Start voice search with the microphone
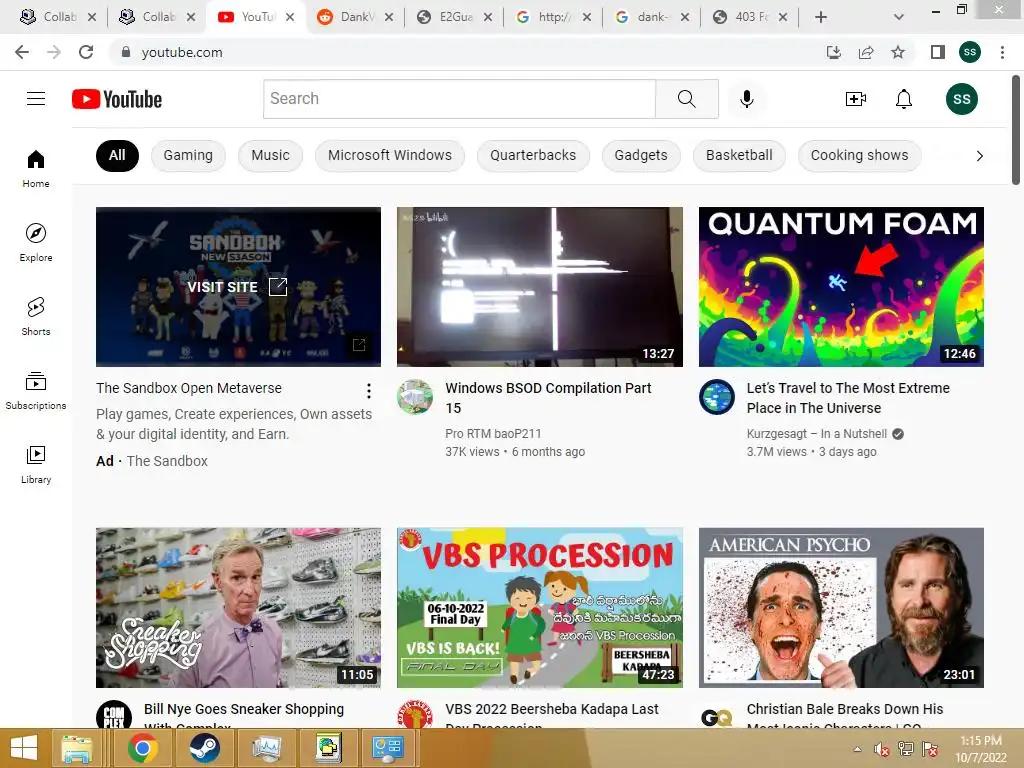Viewport: 1024px width, 768px height. pos(746,99)
